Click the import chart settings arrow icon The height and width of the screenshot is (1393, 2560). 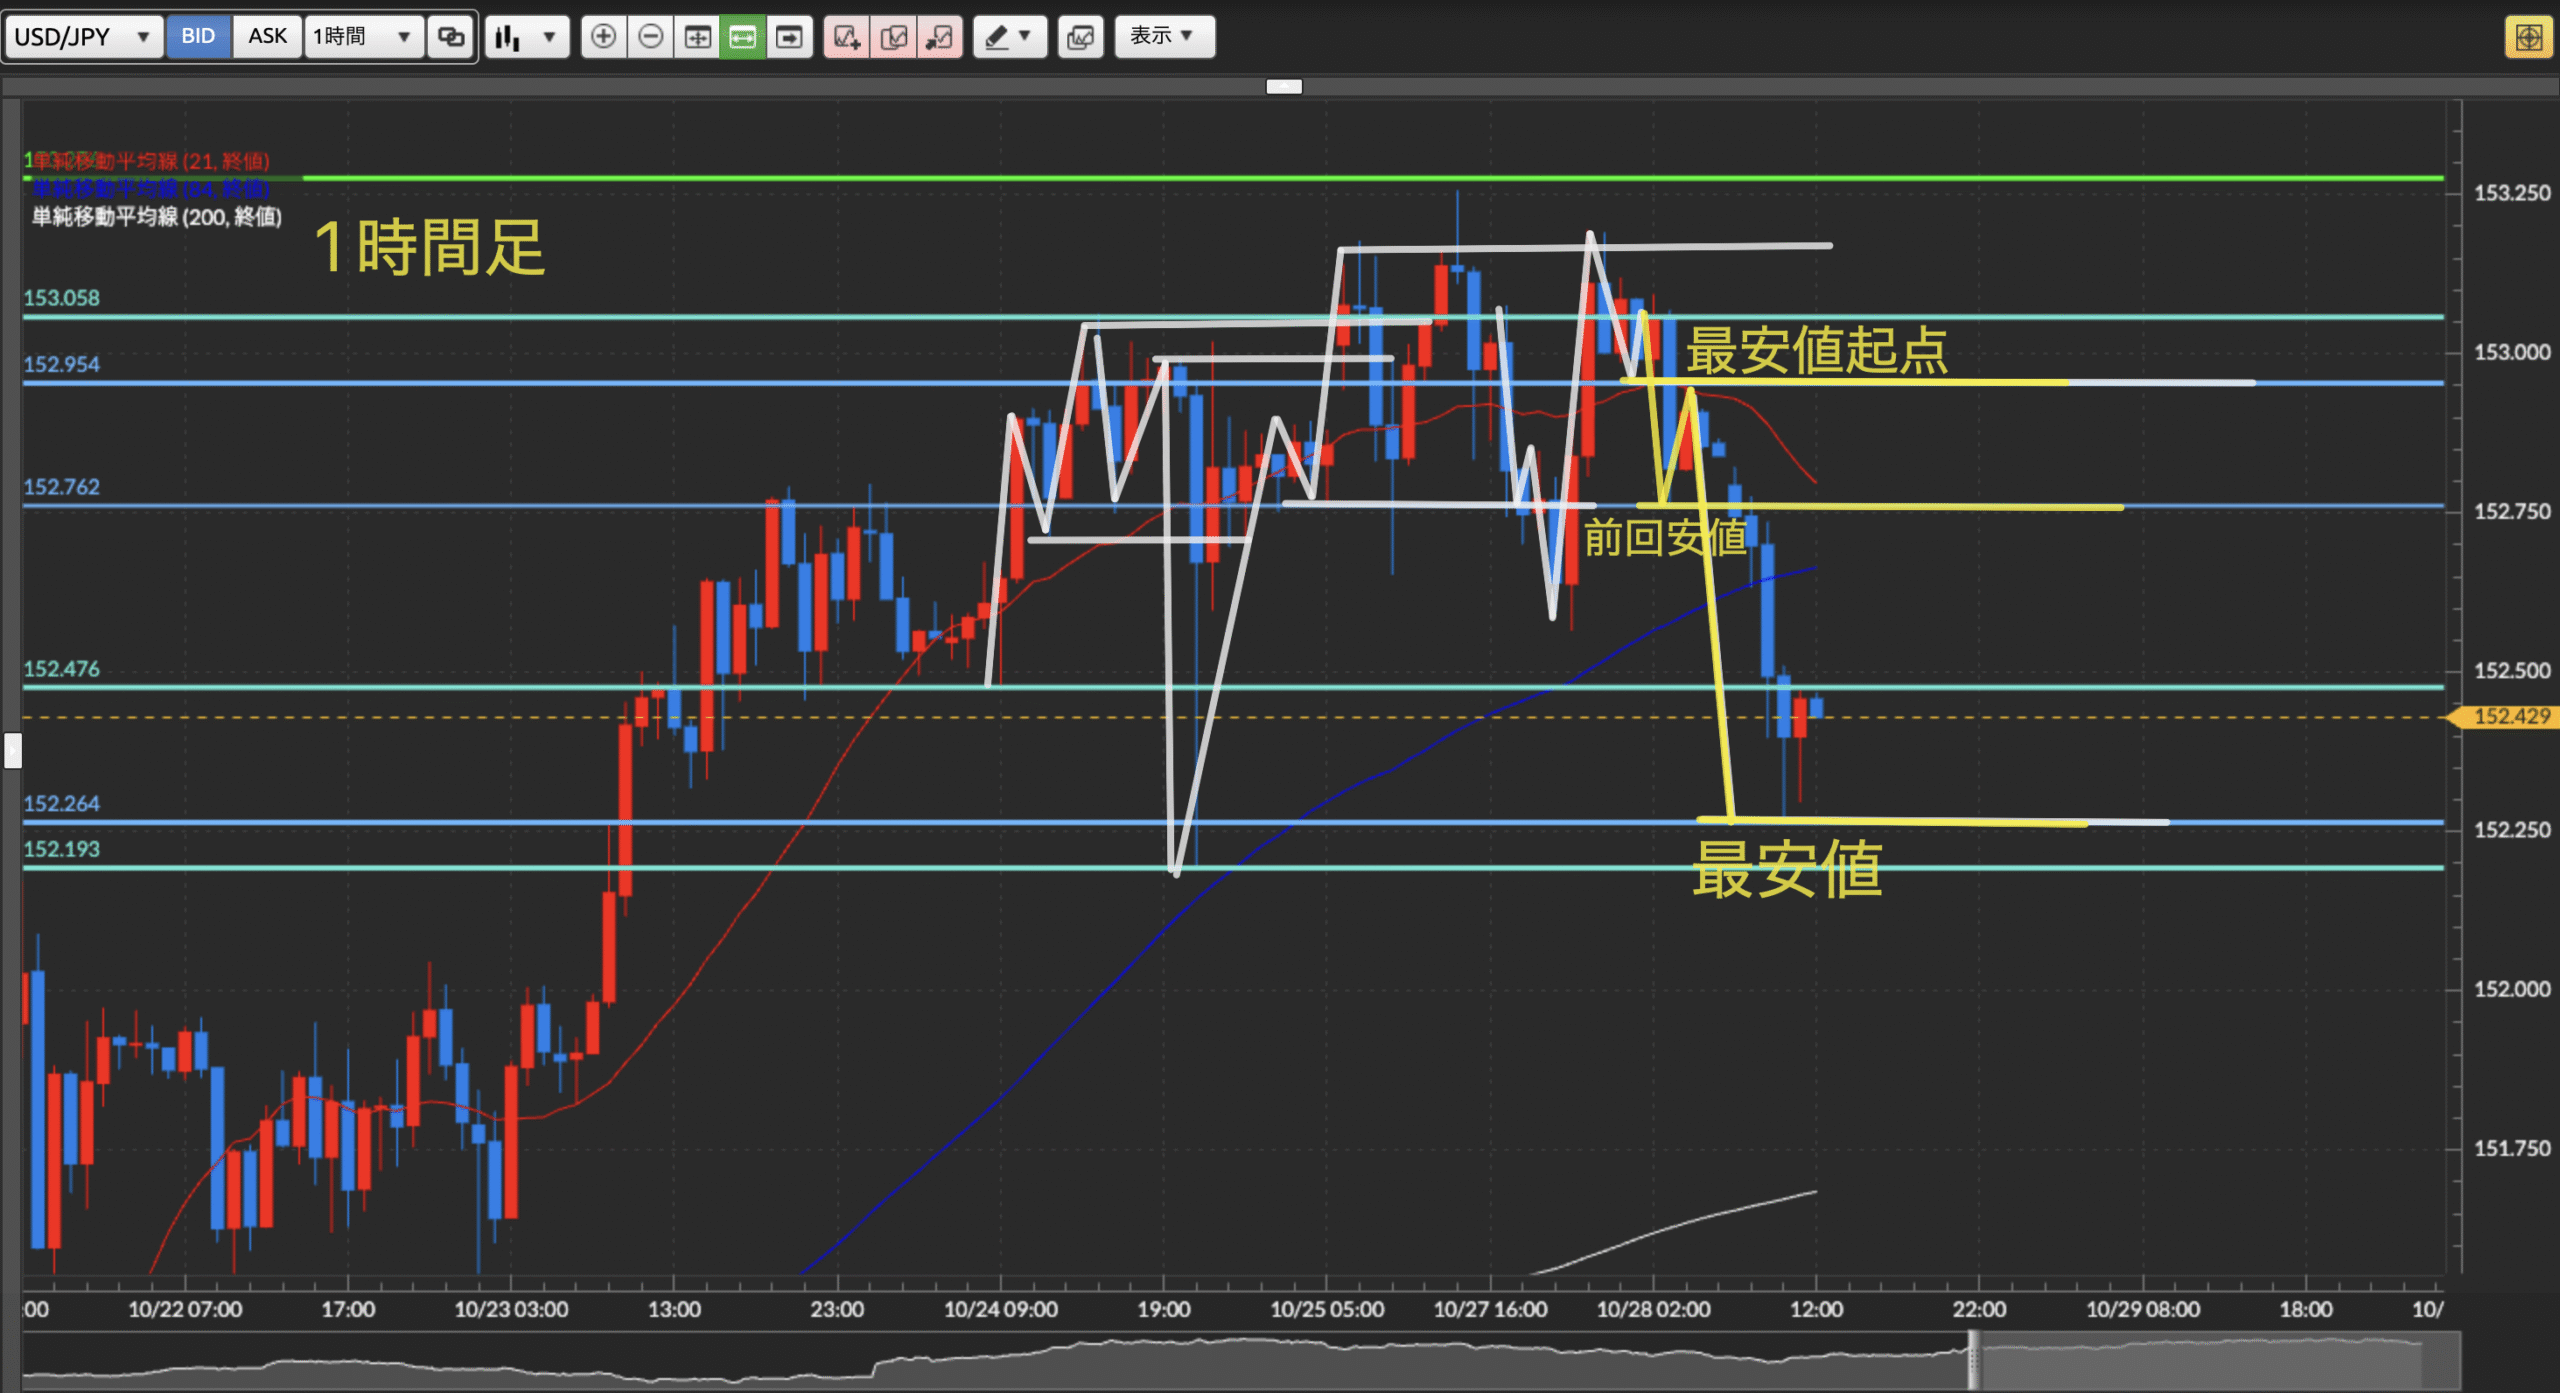pyautogui.click(x=940, y=37)
